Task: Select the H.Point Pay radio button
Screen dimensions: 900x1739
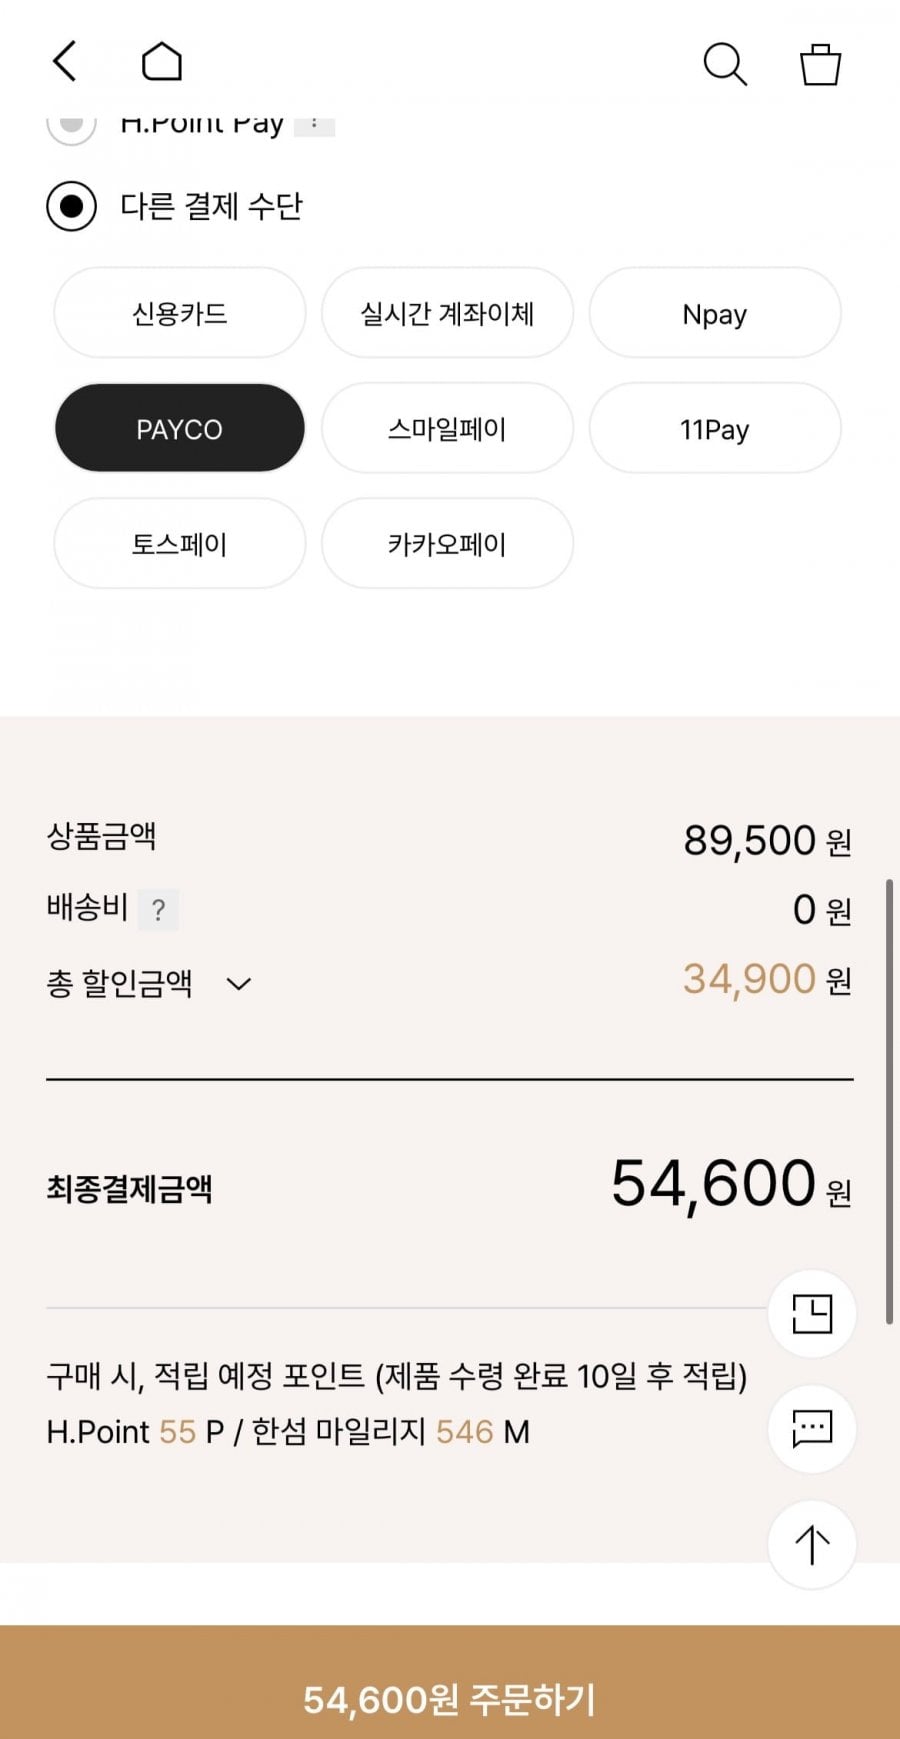Action: [x=71, y=125]
